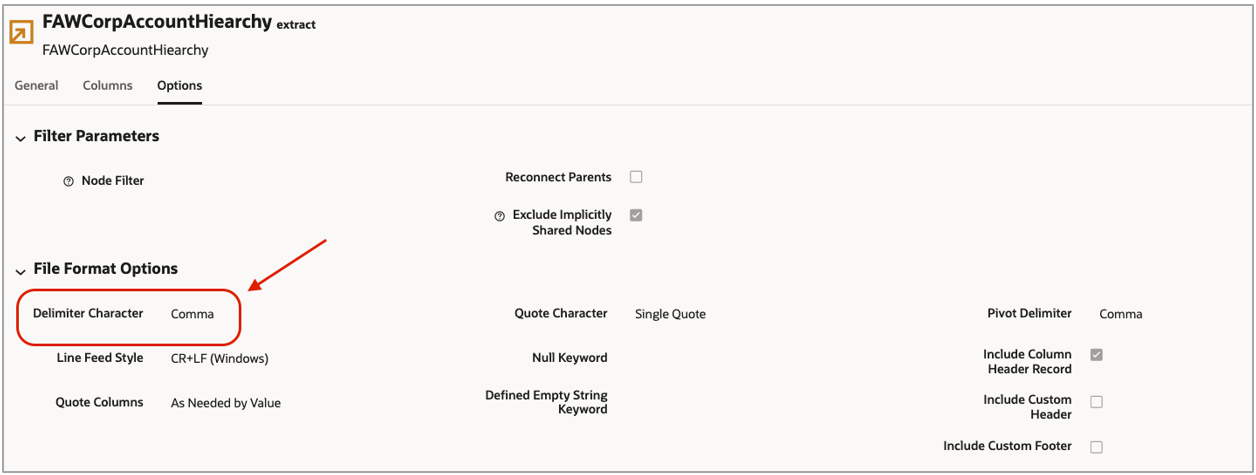Enable the Include Custom Footer checkbox
The height and width of the screenshot is (475, 1256).
click(x=1096, y=447)
